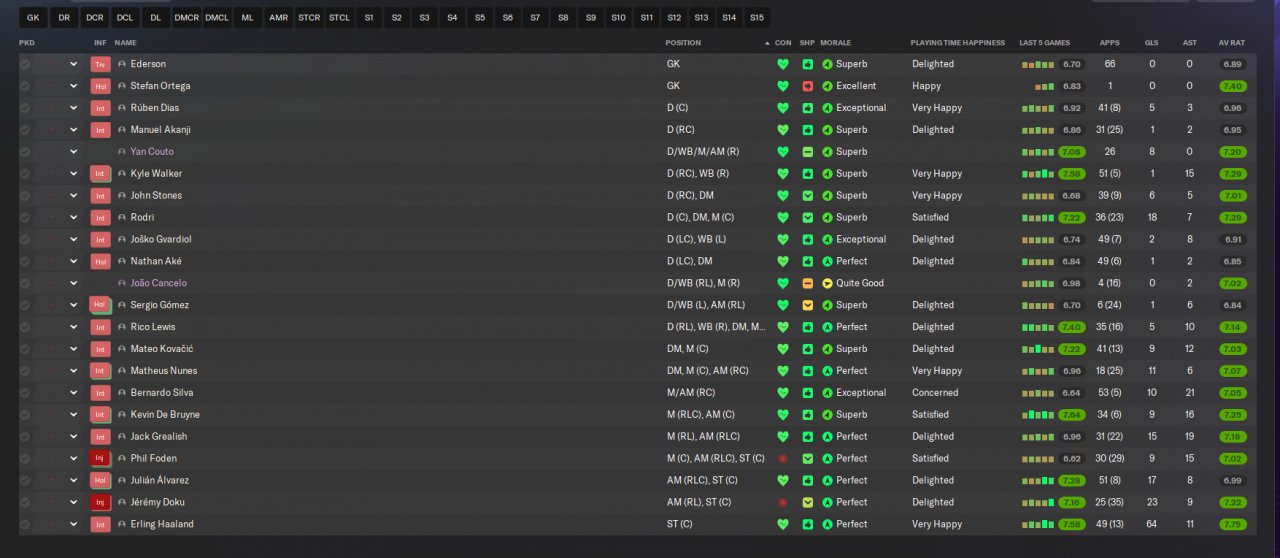Select the GK position slot
Image resolution: width=1280 pixels, height=558 pixels.
[33, 18]
